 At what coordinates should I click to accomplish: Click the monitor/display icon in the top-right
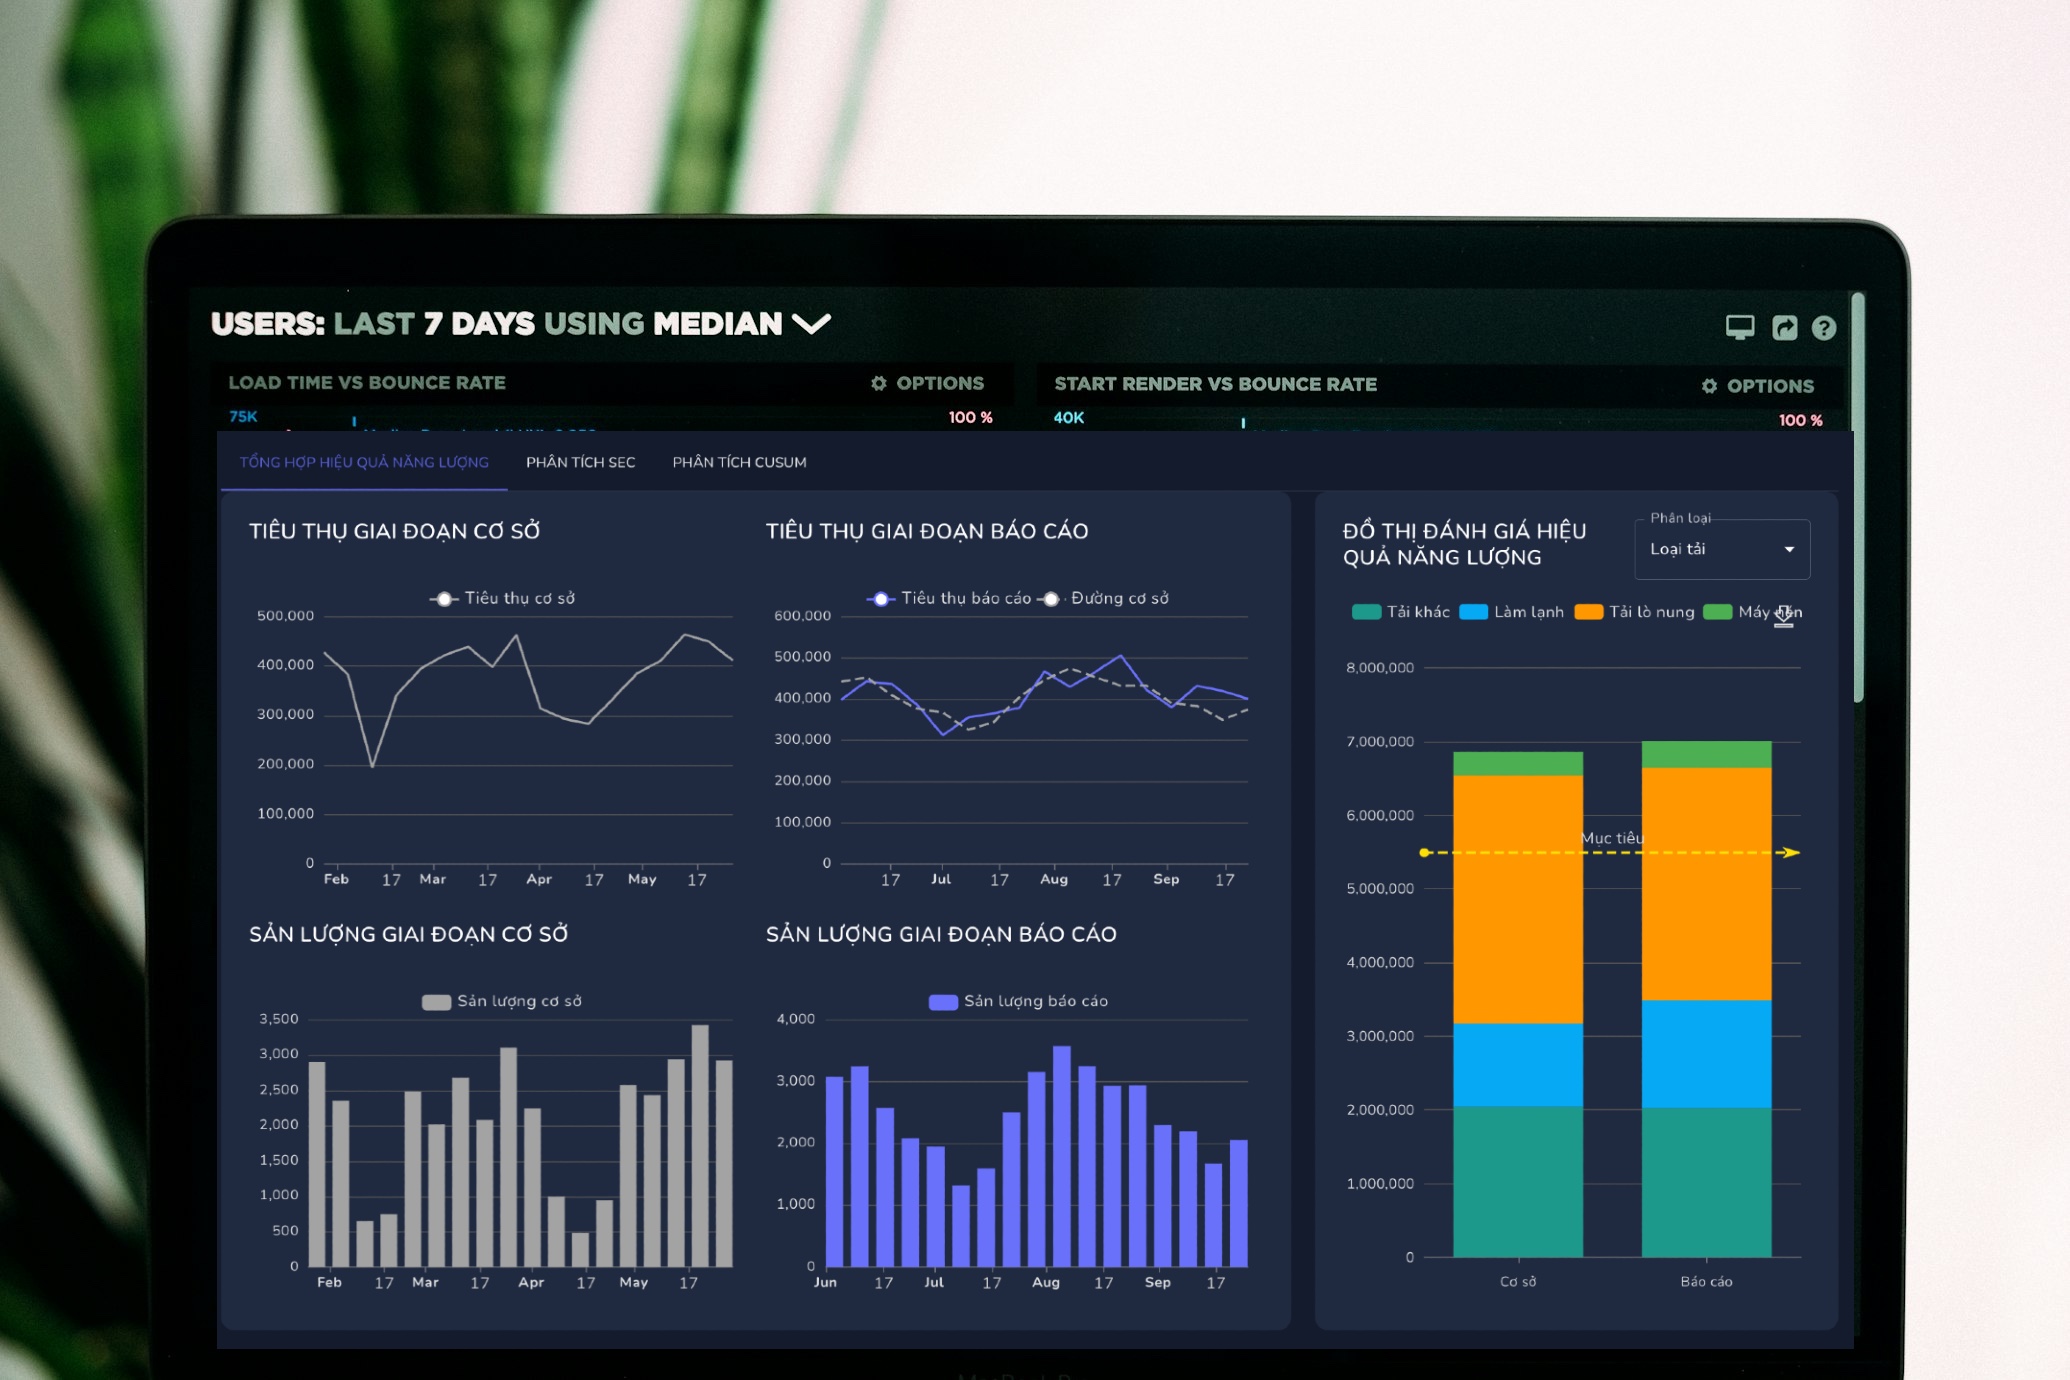click(1740, 327)
